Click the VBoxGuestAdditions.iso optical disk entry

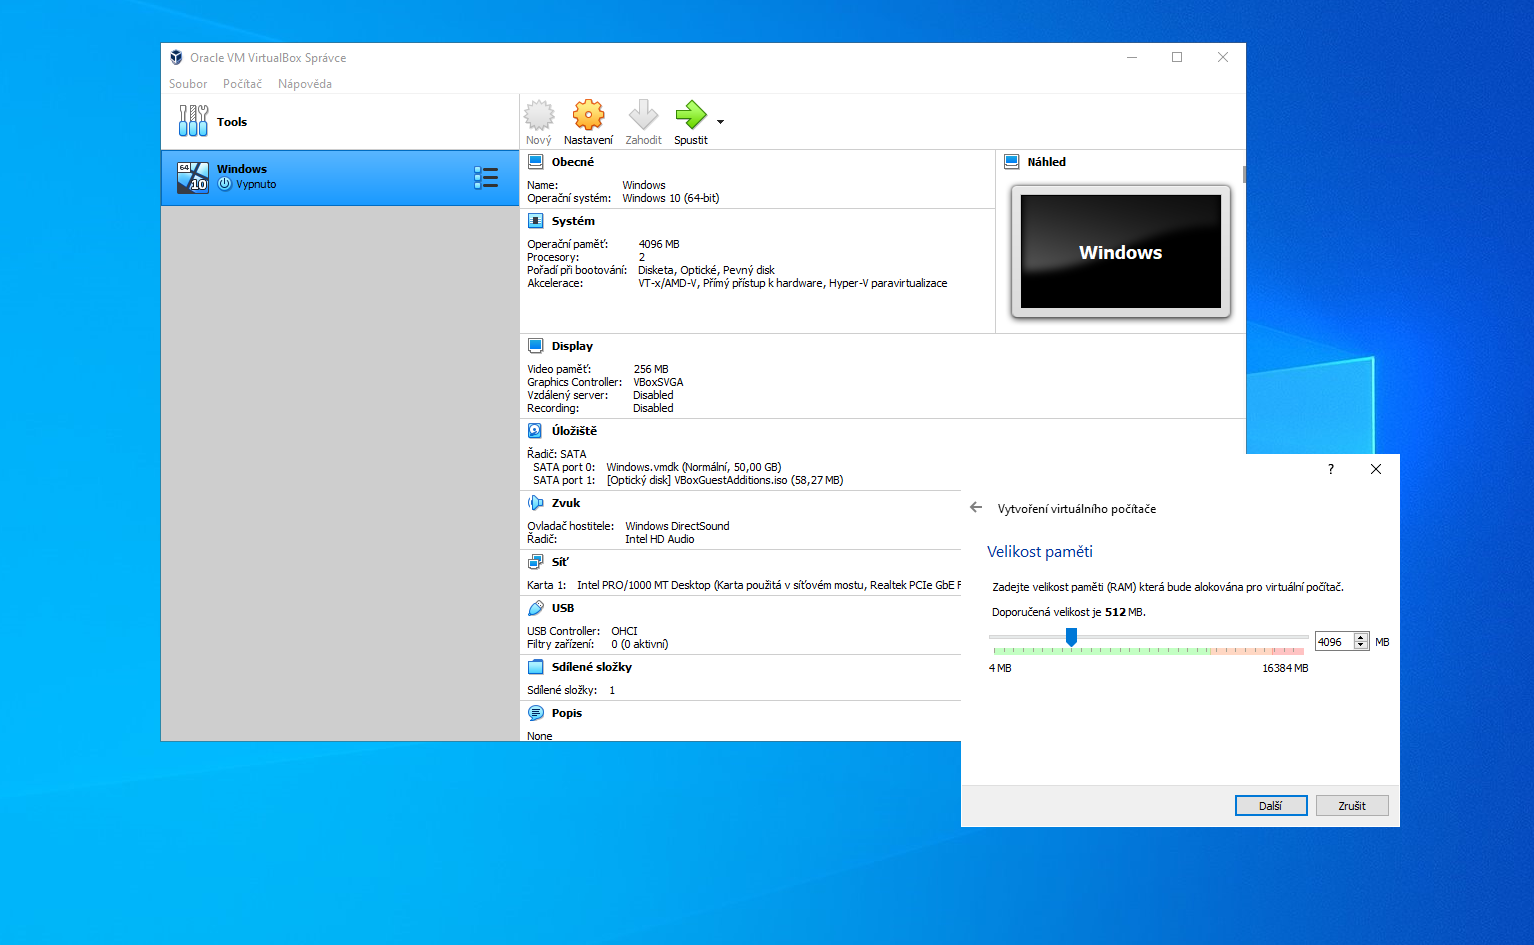coord(725,480)
